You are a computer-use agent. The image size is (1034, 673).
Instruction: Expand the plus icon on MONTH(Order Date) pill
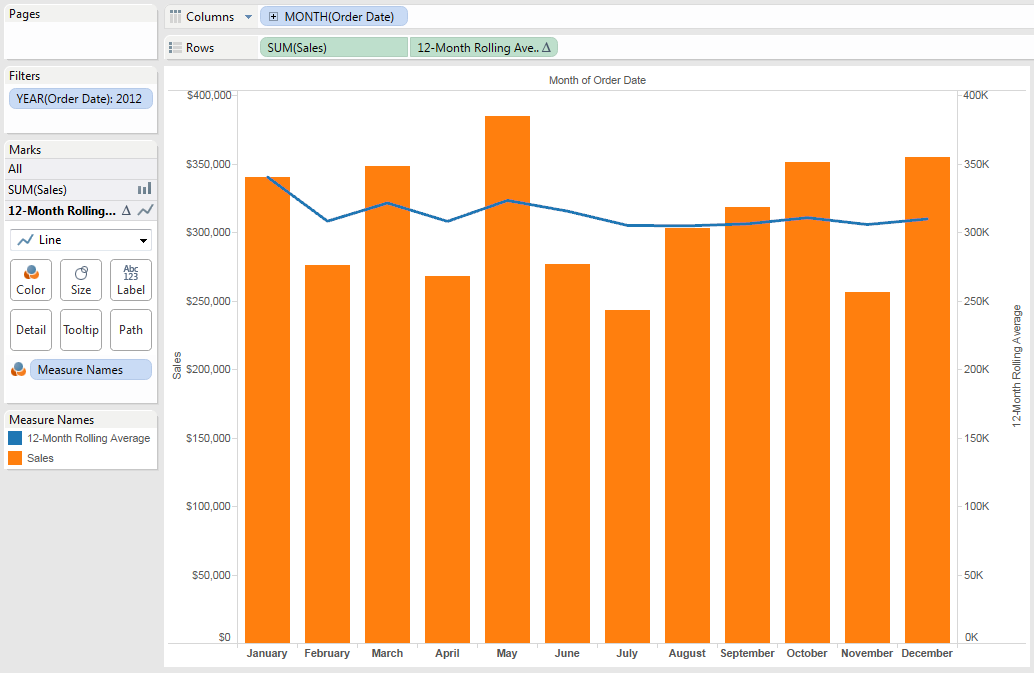(x=274, y=16)
